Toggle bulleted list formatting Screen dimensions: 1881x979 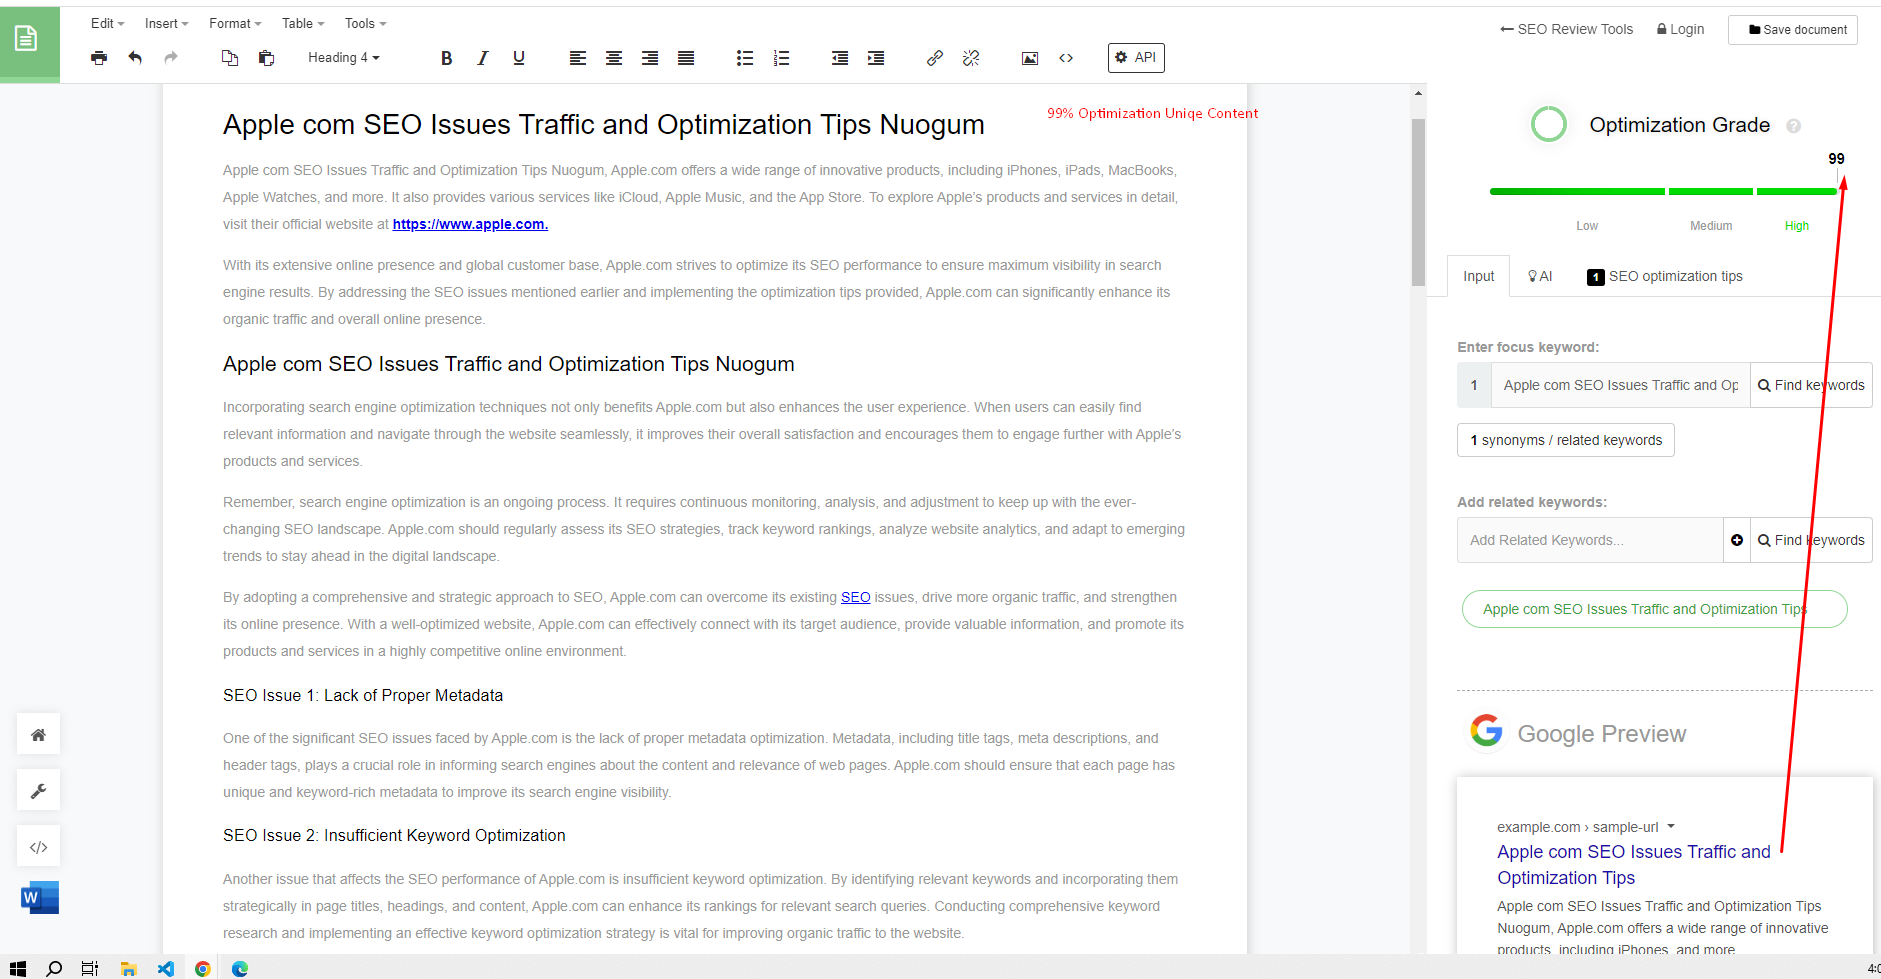click(745, 57)
